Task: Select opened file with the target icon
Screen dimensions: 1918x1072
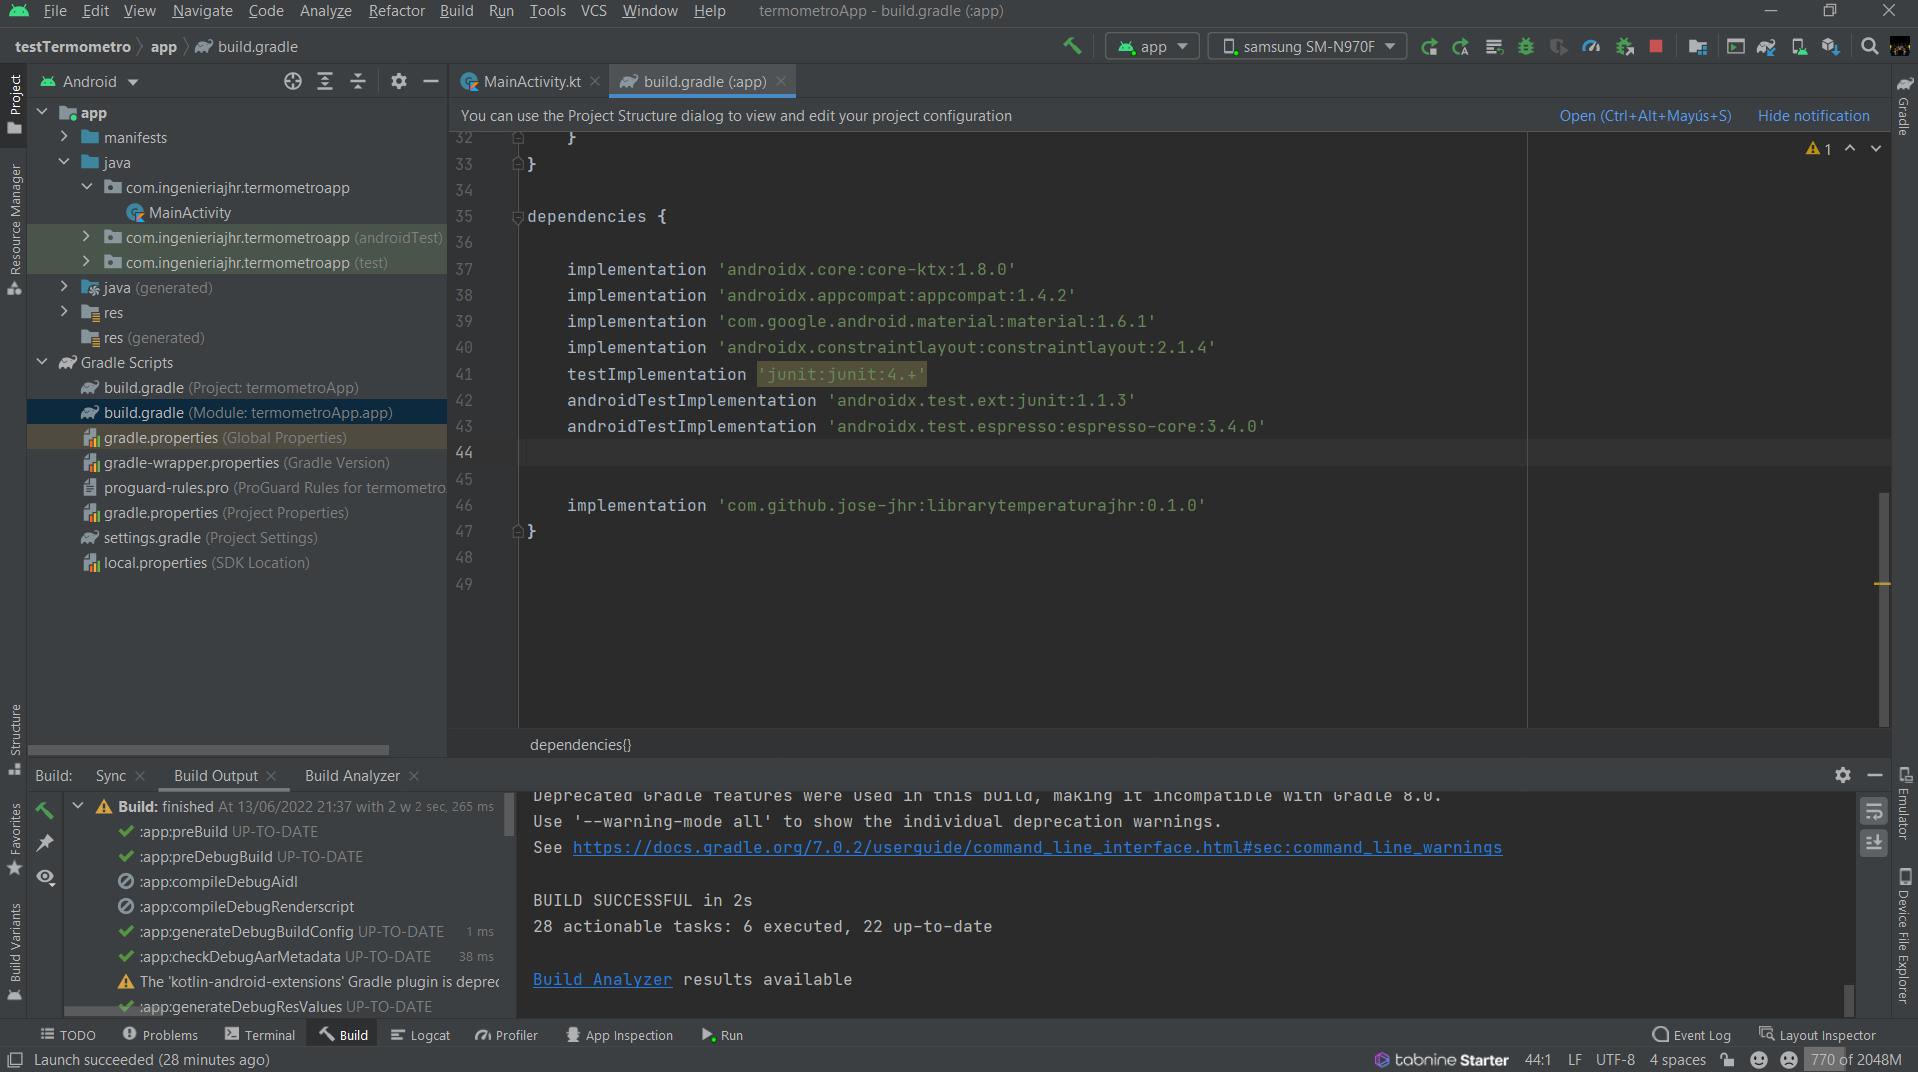Action: (293, 81)
